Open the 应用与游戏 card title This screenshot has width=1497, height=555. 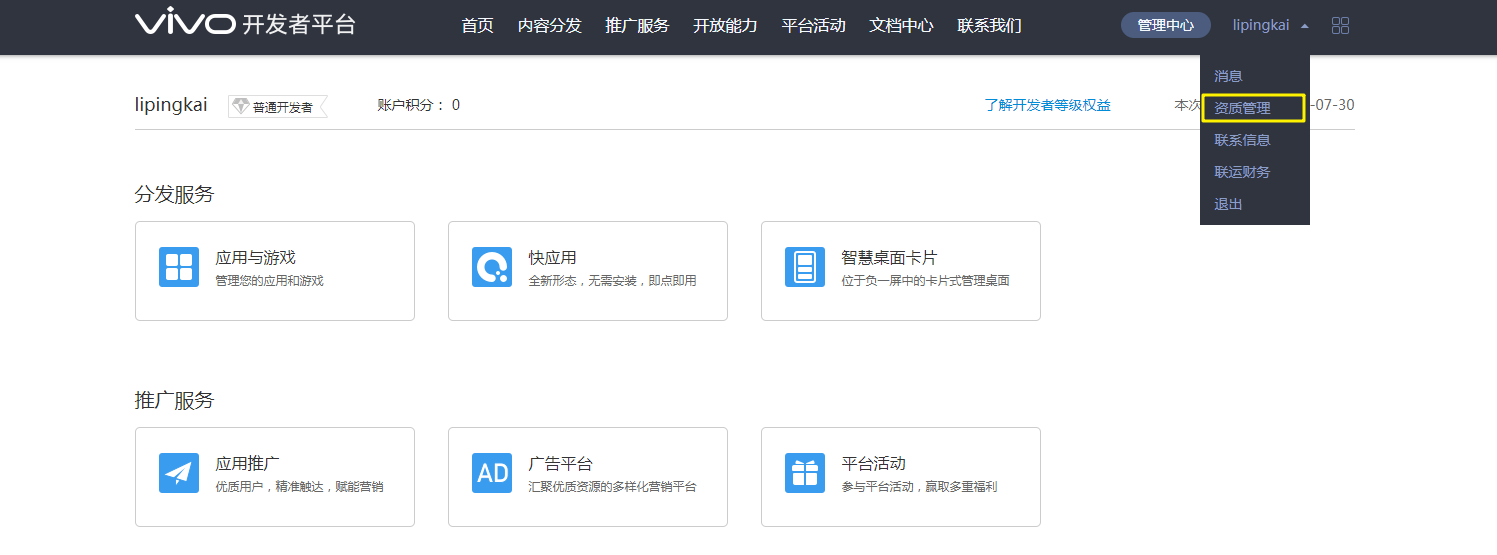coord(255,258)
